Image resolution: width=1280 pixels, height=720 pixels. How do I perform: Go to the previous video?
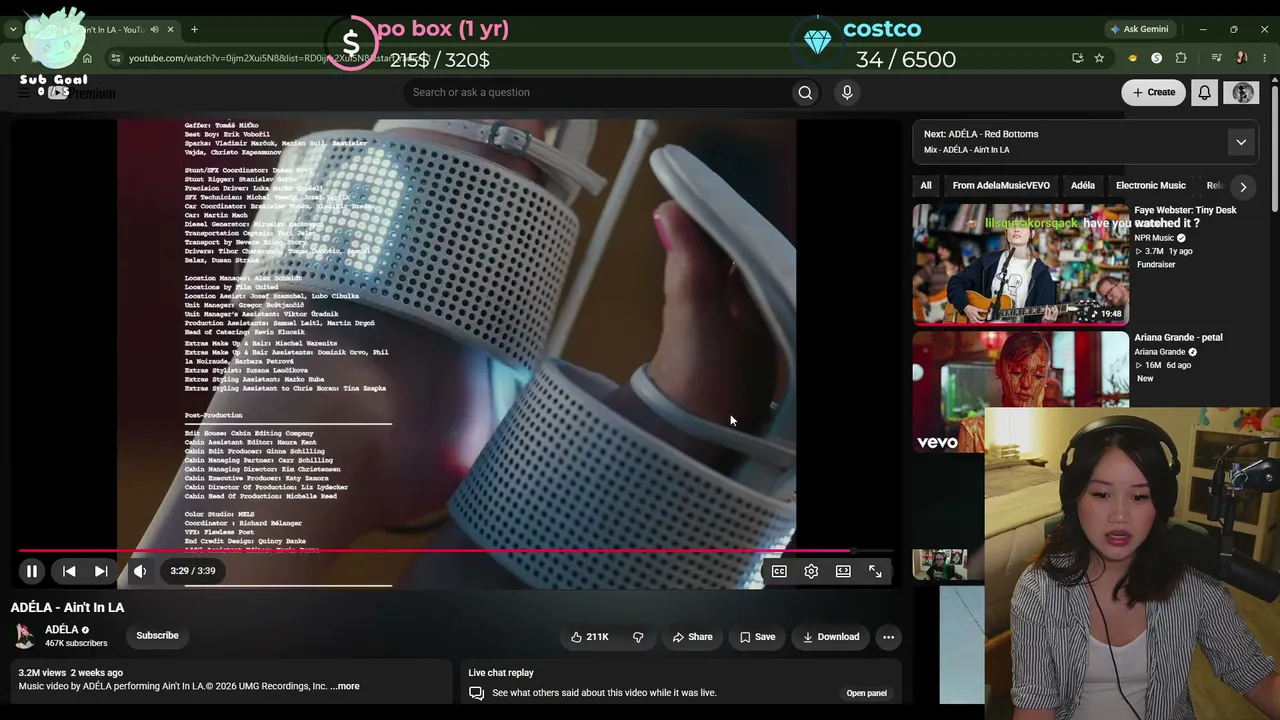[x=69, y=571]
